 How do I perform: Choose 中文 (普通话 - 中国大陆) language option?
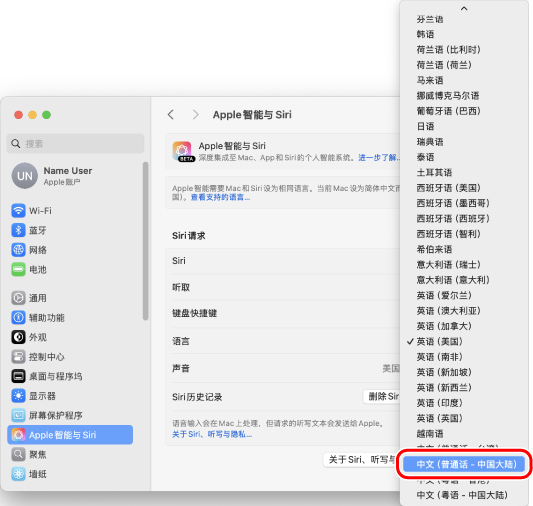click(464, 464)
